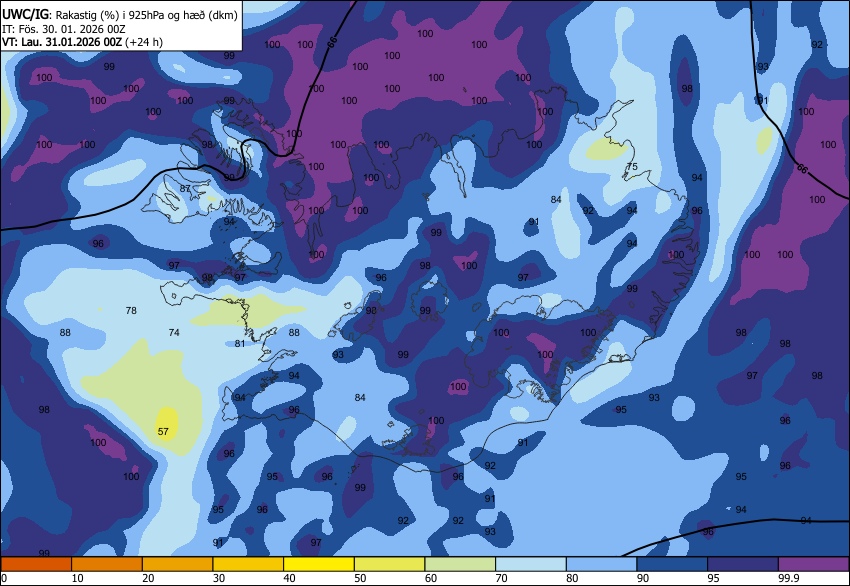Click the title line 'Rakastig (%) i 925hPa og hæð (dkm)'

146,15
